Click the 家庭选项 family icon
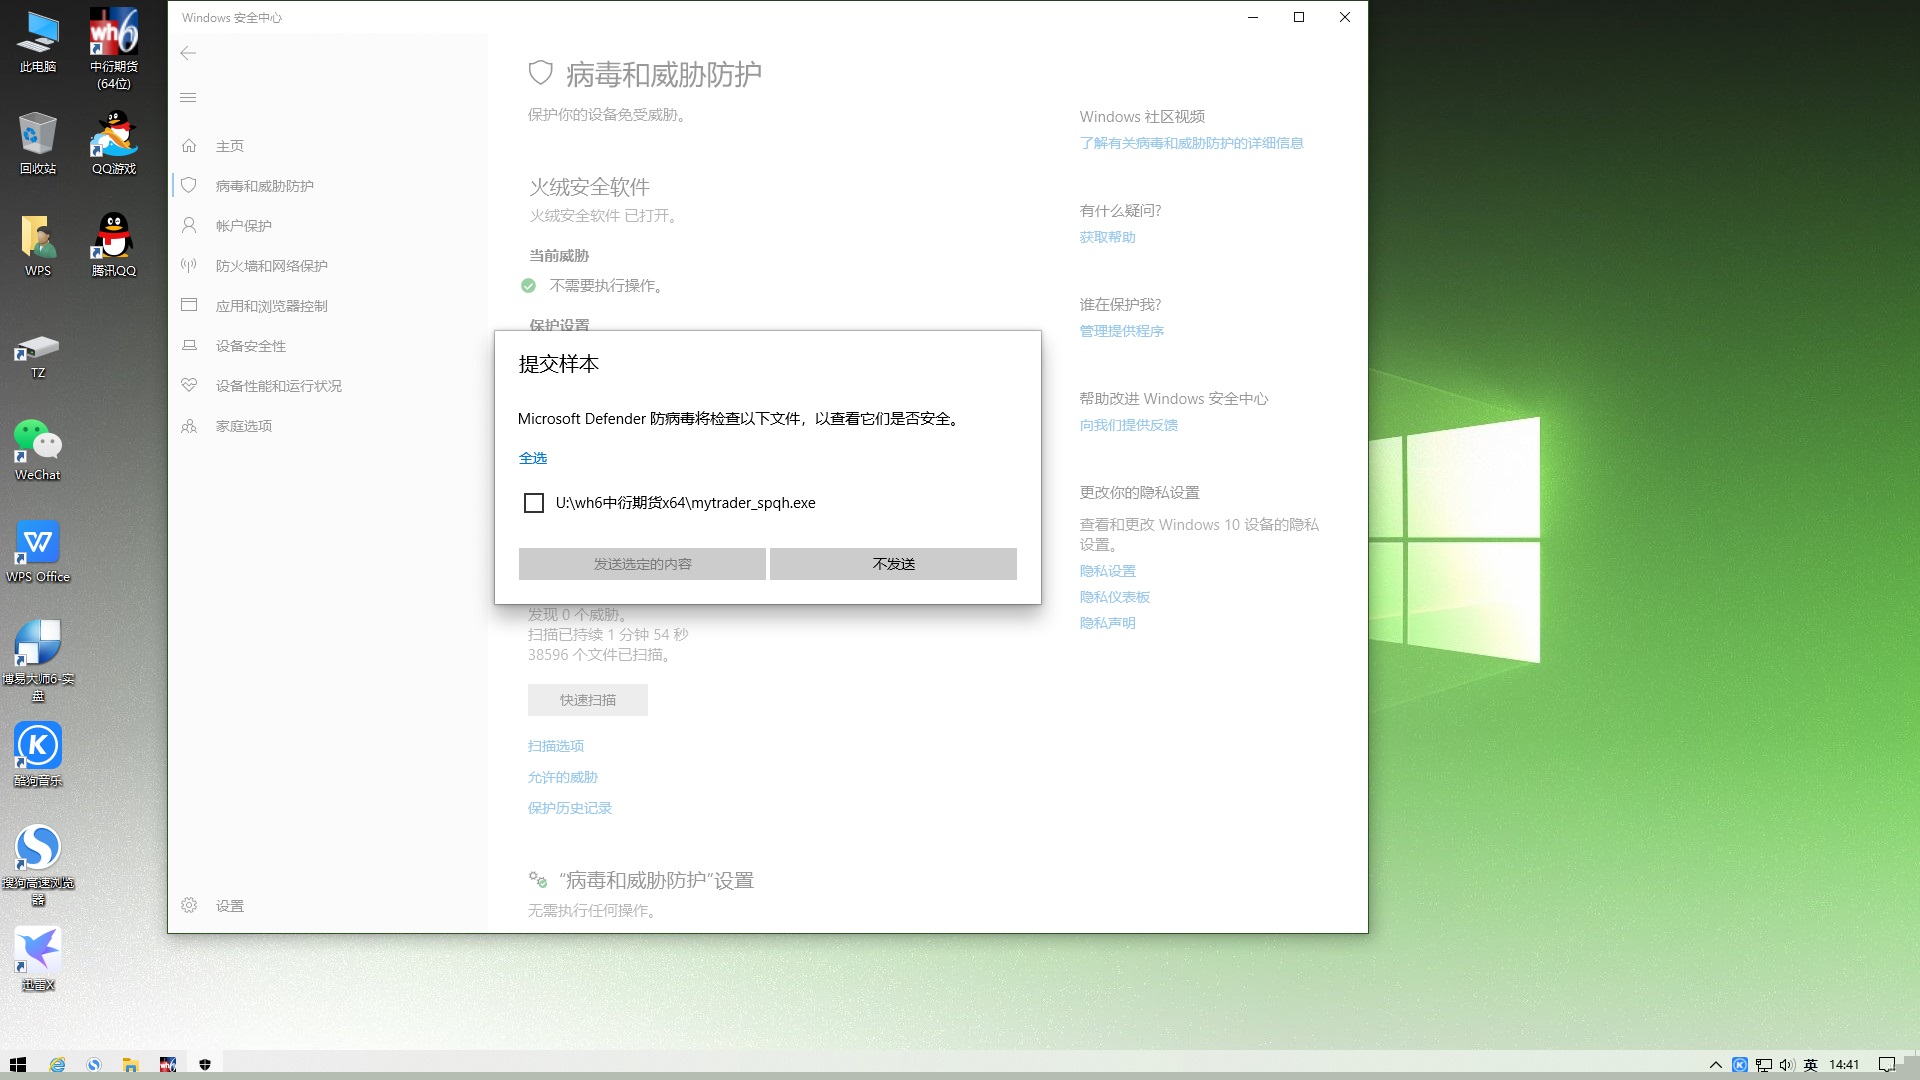The height and width of the screenshot is (1080, 1920). pyautogui.click(x=189, y=426)
